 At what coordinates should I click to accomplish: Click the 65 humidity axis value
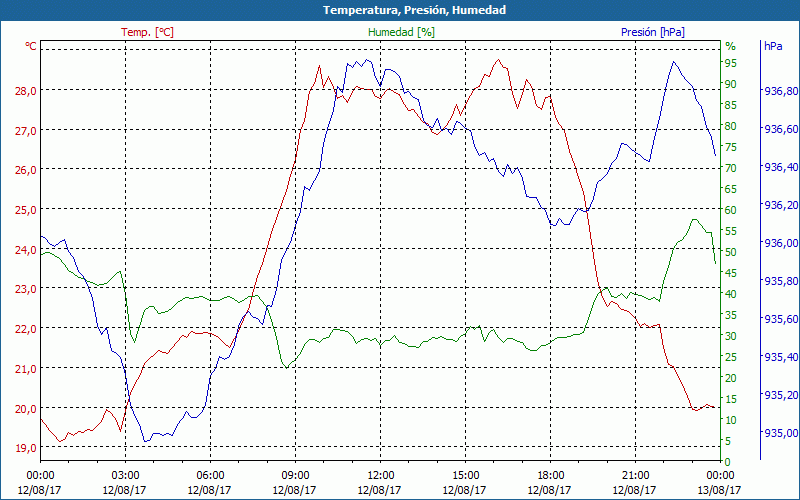click(x=731, y=189)
